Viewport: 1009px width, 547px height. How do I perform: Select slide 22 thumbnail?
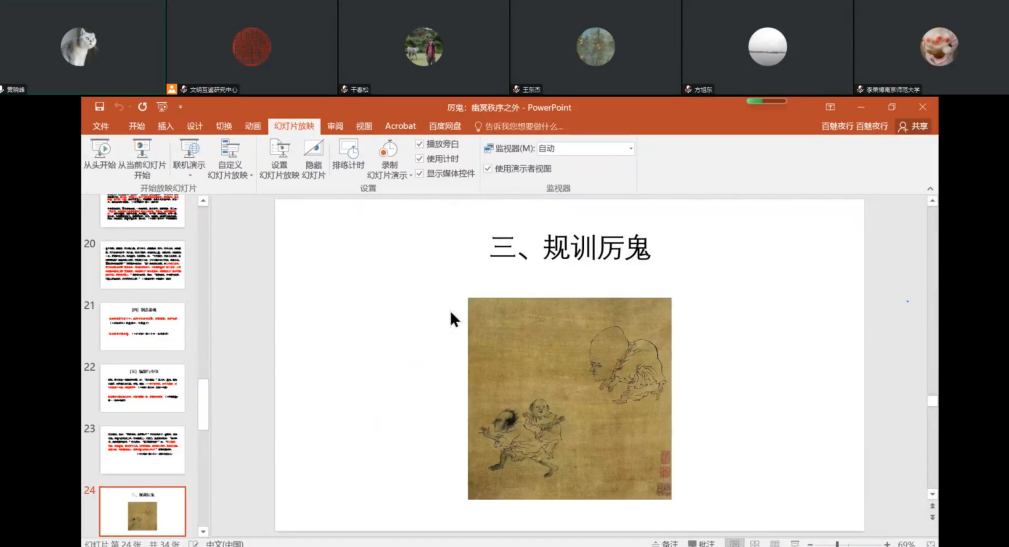point(142,388)
